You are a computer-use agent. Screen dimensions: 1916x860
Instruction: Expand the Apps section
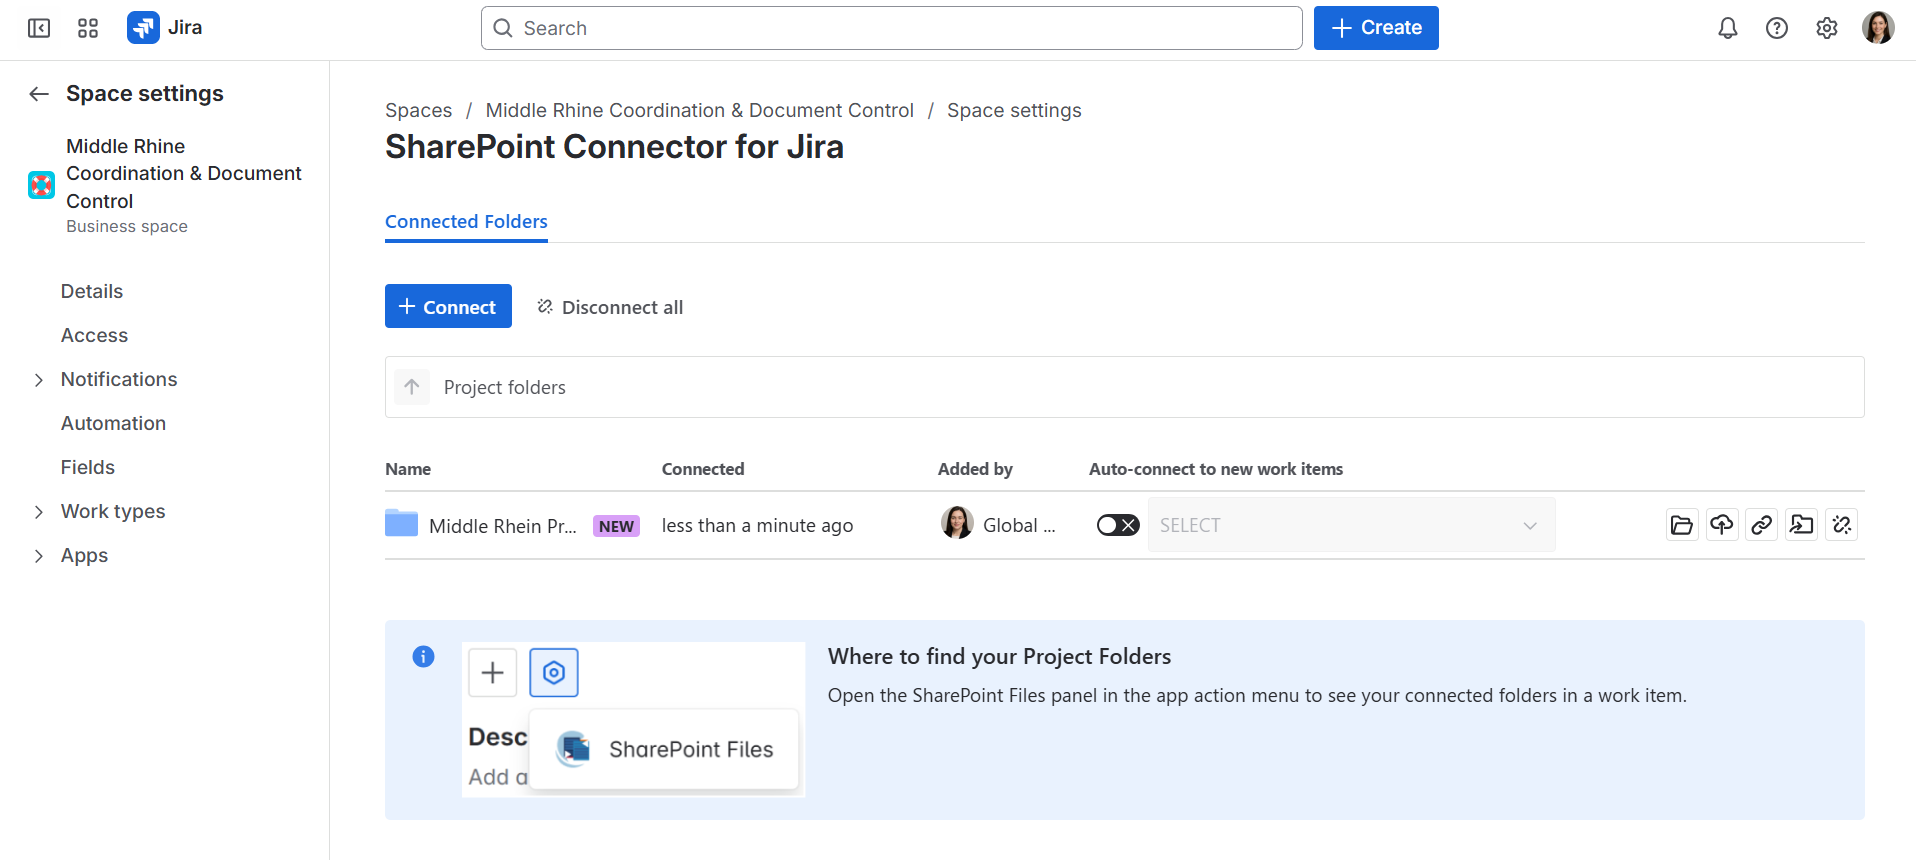pos(39,556)
